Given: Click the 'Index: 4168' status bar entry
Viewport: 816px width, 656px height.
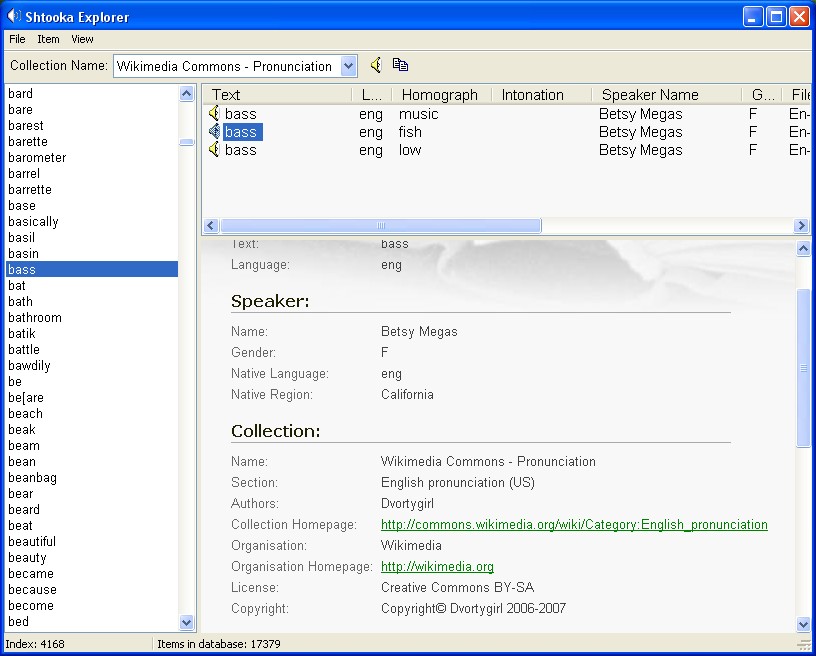Looking at the screenshot, I should (35, 644).
